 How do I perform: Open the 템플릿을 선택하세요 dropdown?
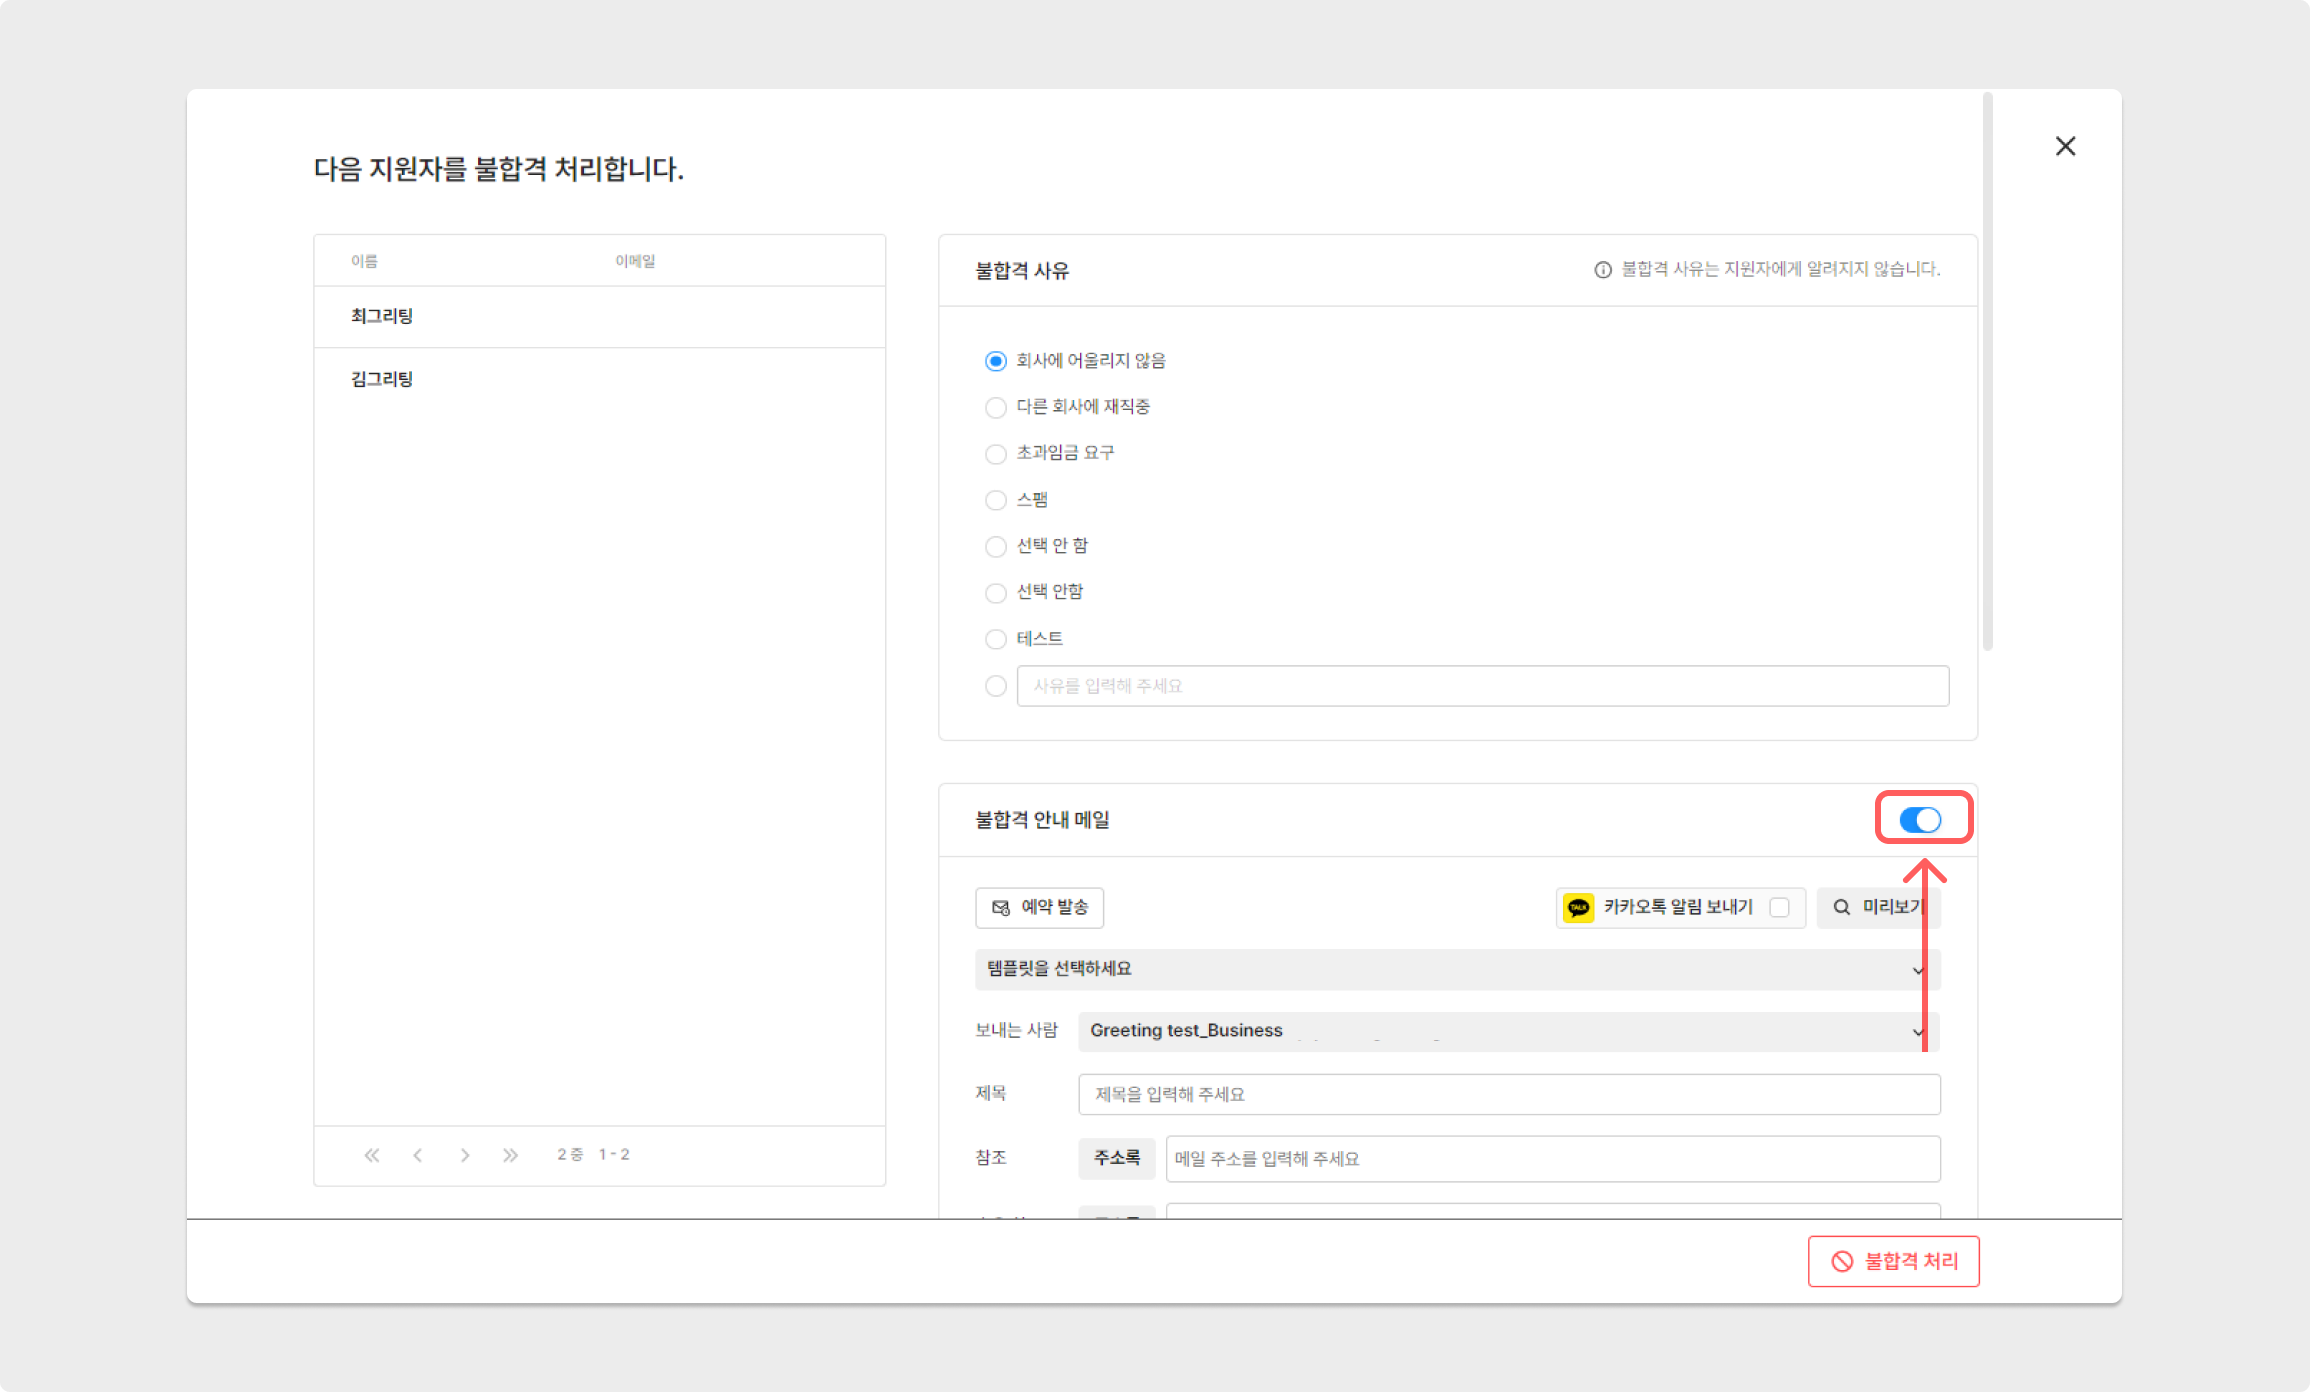pos(1456,969)
